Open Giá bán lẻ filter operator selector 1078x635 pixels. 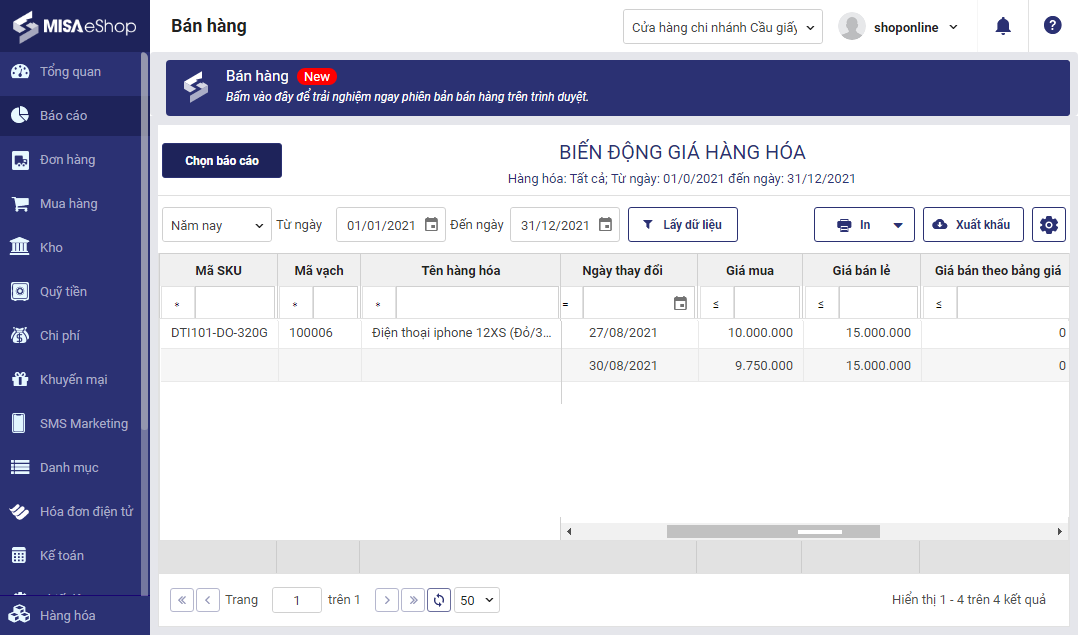[821, 303]
